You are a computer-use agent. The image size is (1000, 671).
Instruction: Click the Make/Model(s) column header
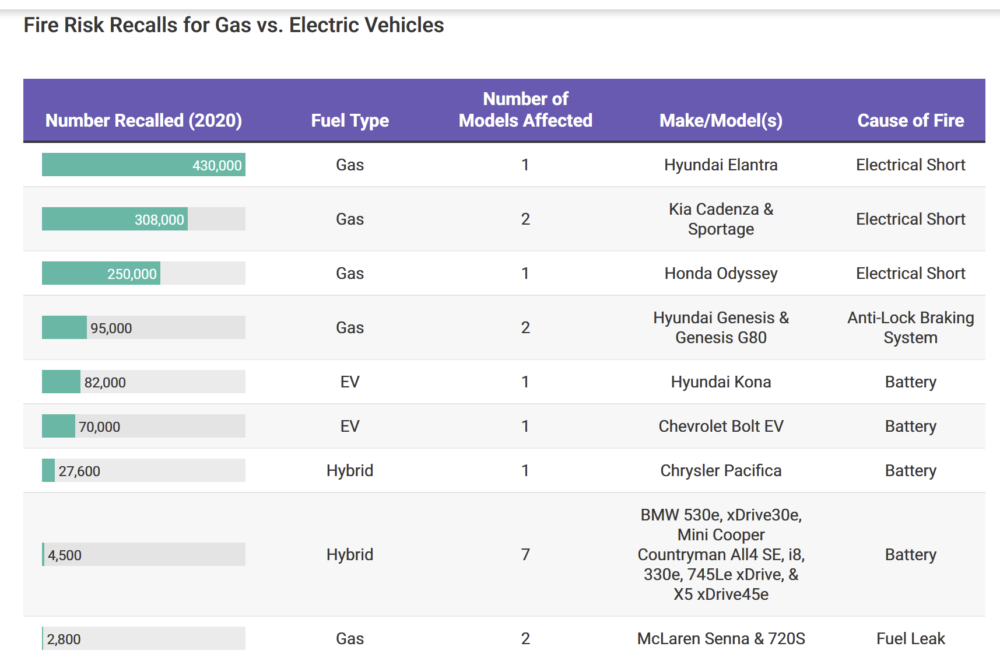click(720, 121)
